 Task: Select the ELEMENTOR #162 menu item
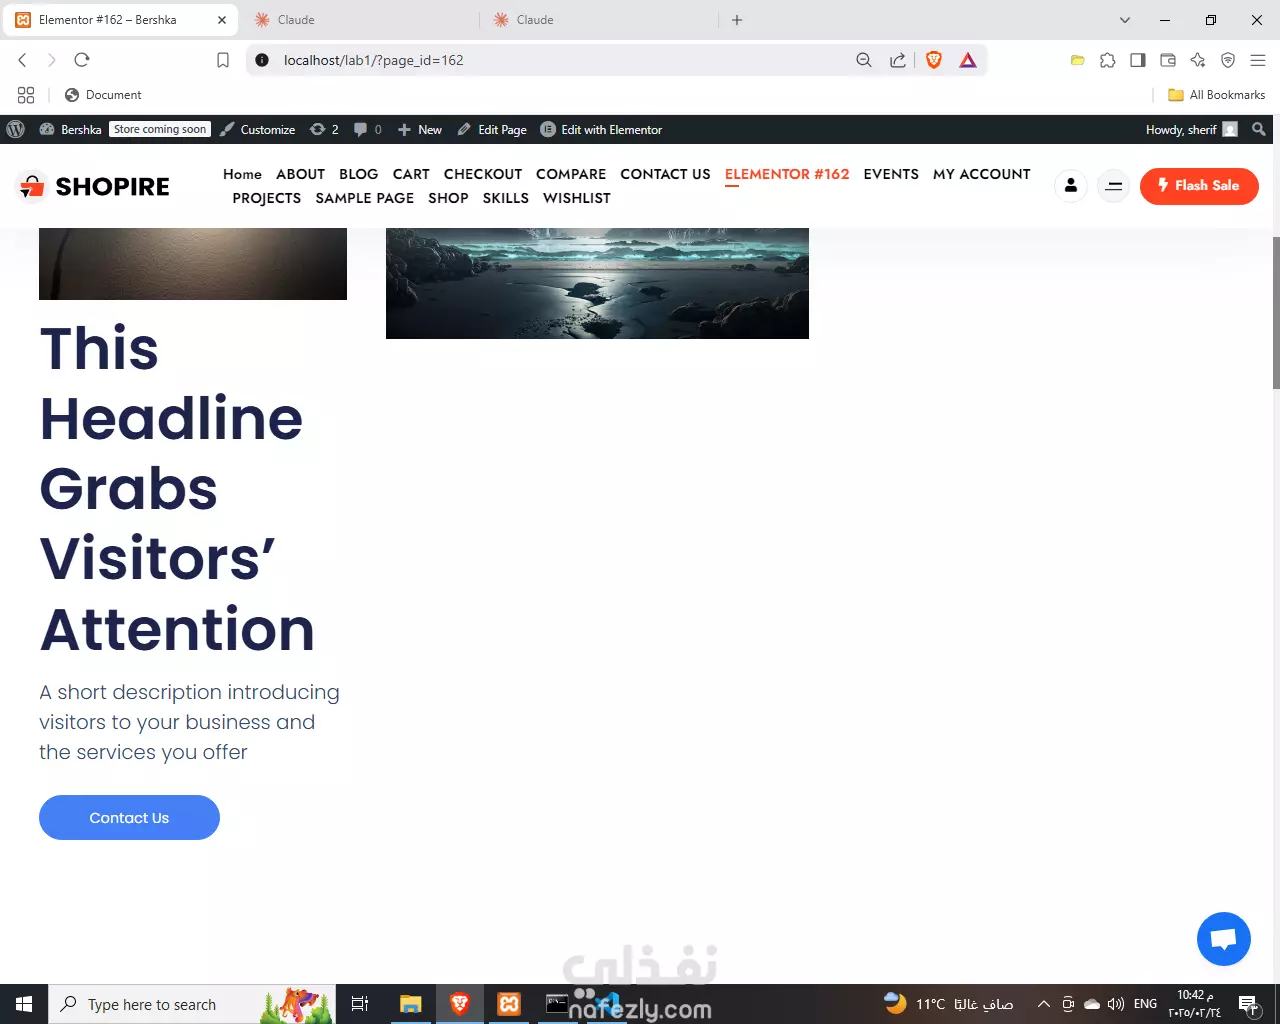[787, 174]
